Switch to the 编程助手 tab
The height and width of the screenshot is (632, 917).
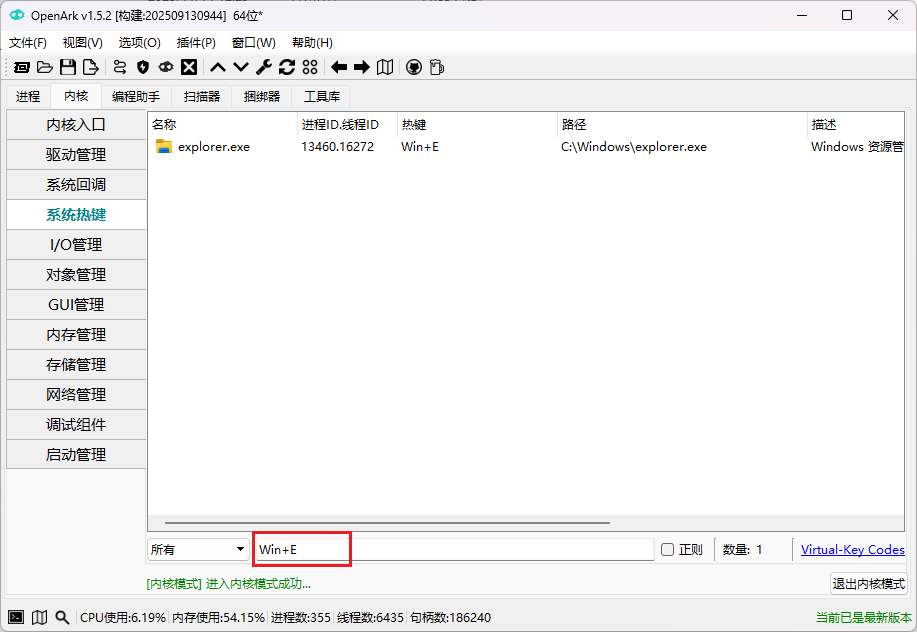[x=136, y=96]
